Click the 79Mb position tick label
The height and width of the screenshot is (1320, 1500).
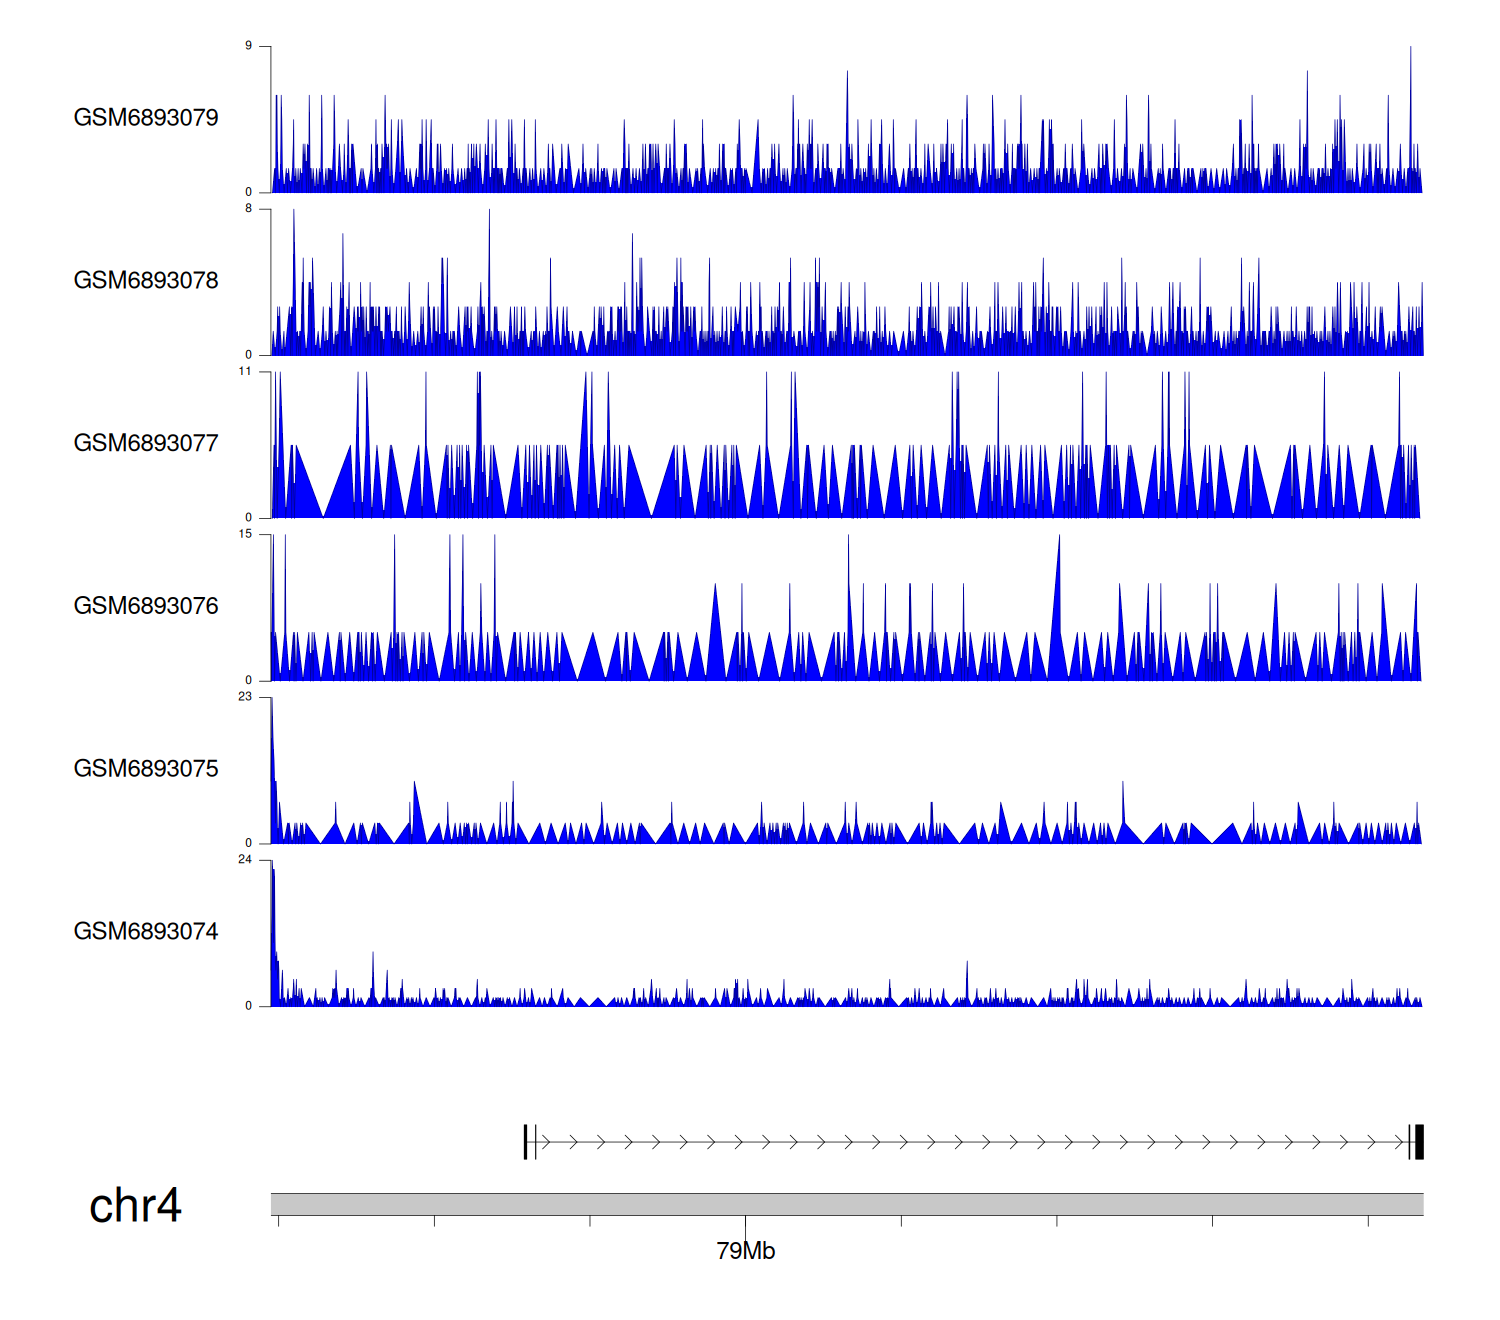coord(745,1251)
